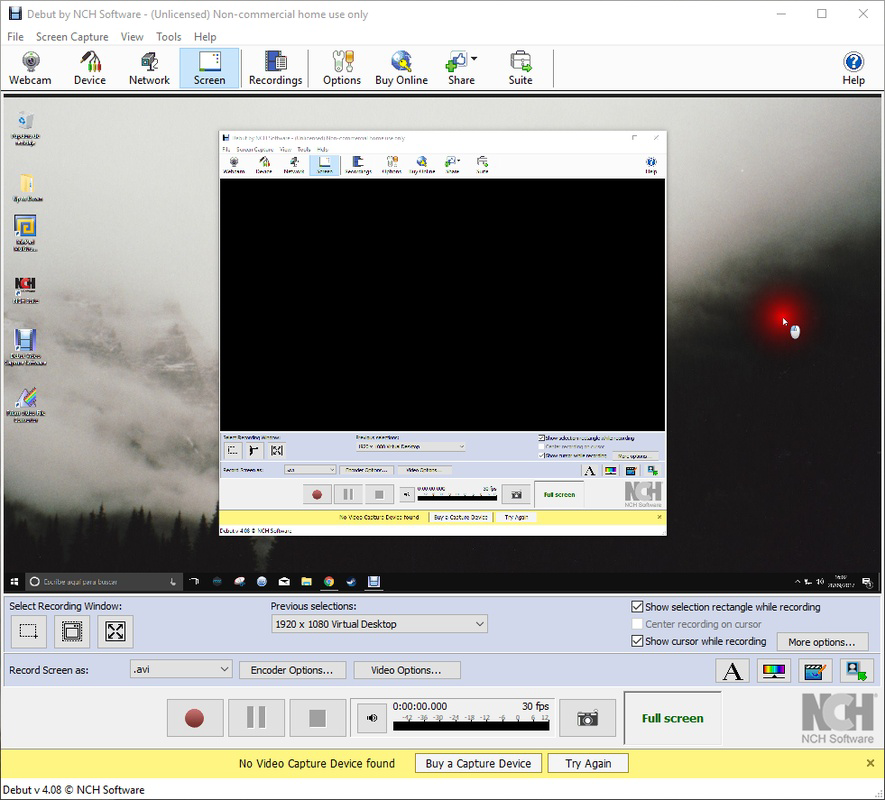Open the Options toolbar button
885x800 pixels.
341,68
